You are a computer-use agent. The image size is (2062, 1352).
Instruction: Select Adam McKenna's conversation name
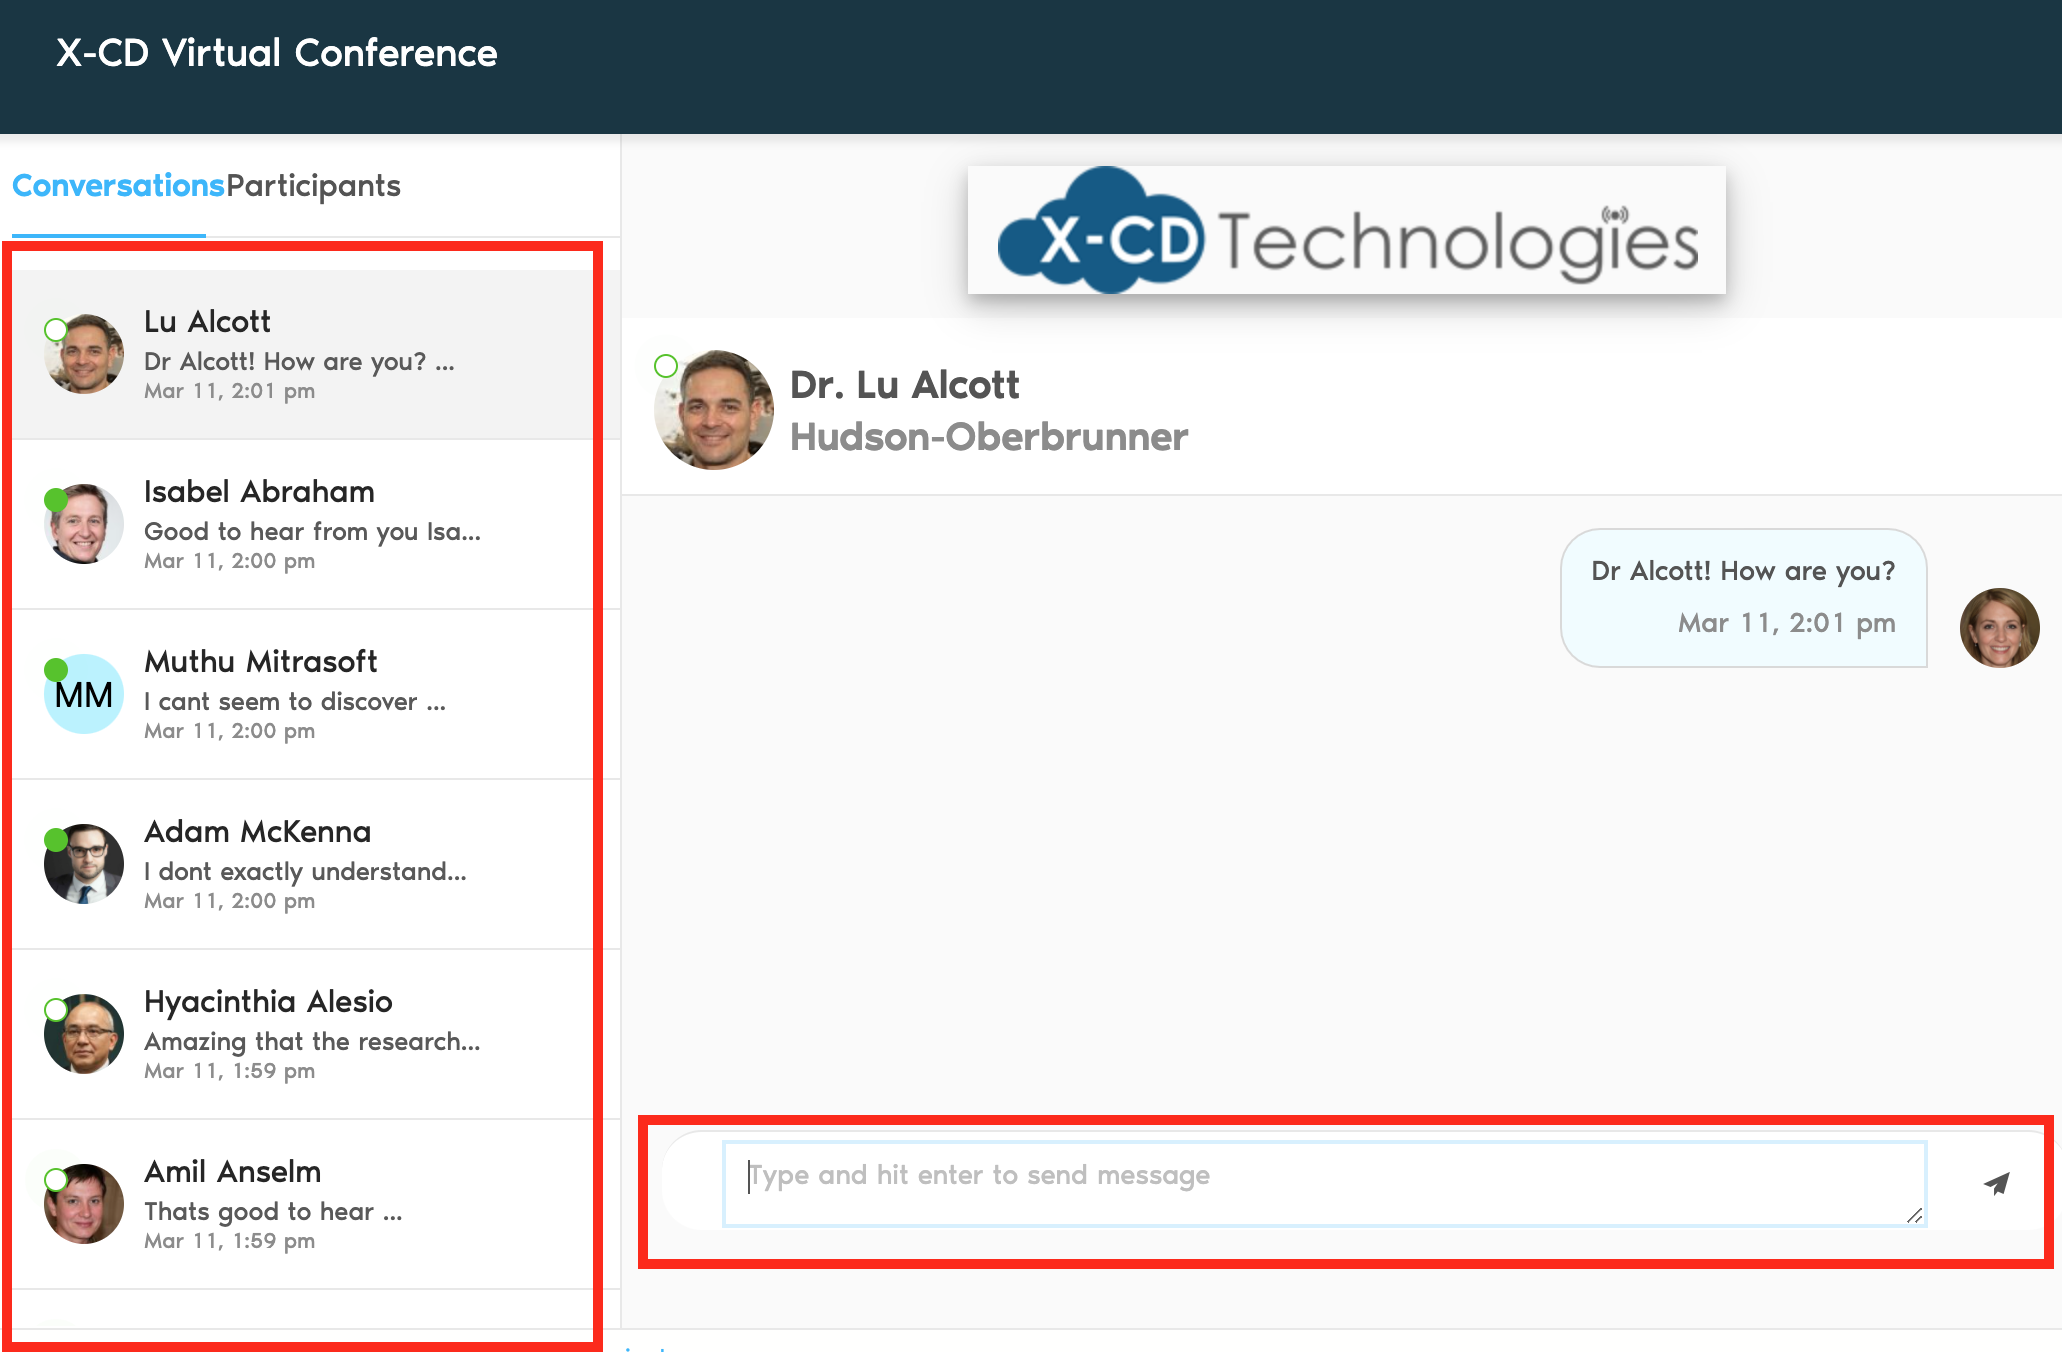tap(257, 832)
